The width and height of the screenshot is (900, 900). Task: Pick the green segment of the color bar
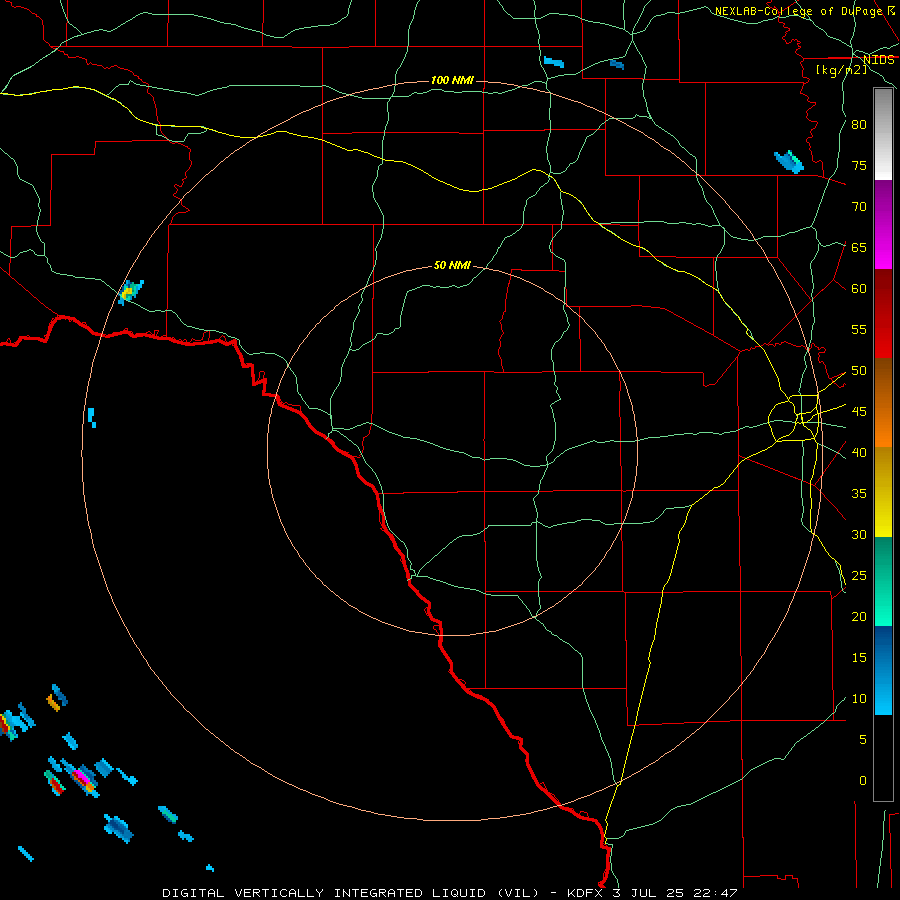point(883,581)
